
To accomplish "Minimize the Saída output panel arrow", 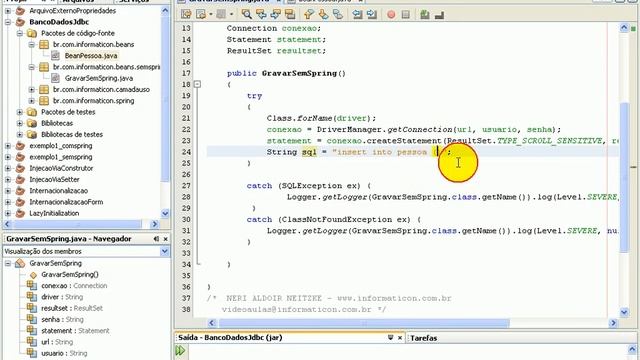I will 390,338.
